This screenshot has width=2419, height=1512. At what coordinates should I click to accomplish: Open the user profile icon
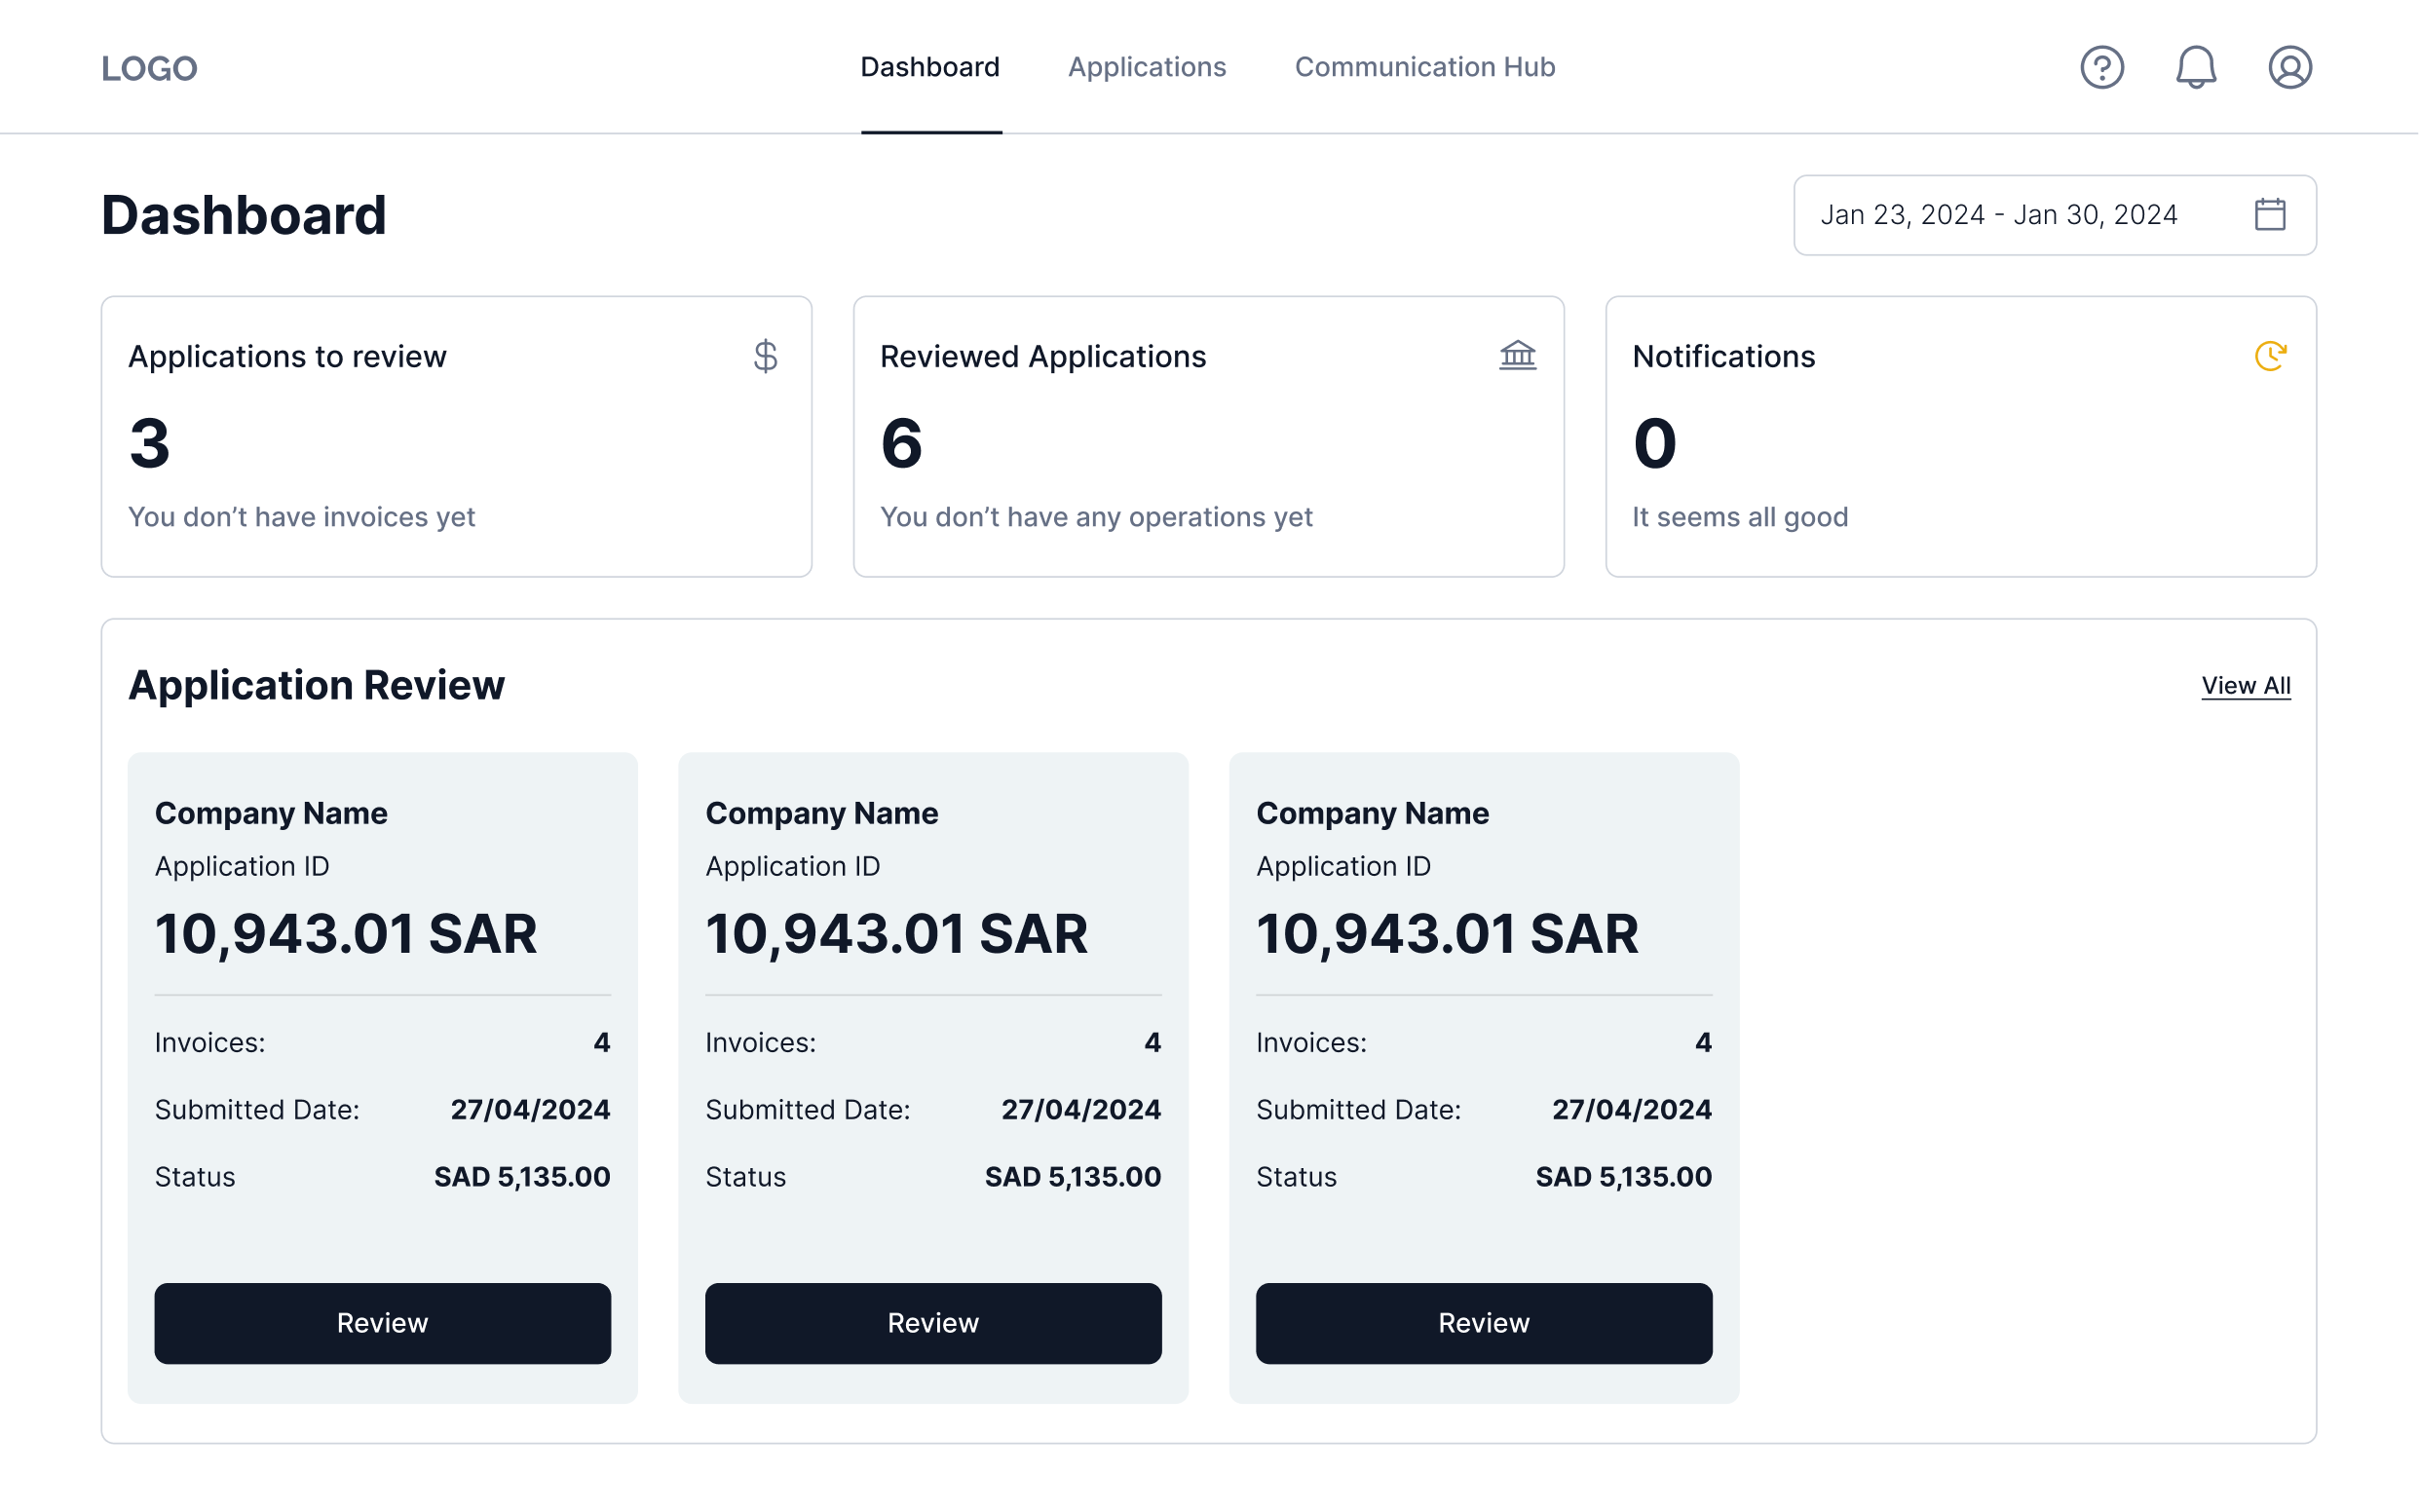2290,67
